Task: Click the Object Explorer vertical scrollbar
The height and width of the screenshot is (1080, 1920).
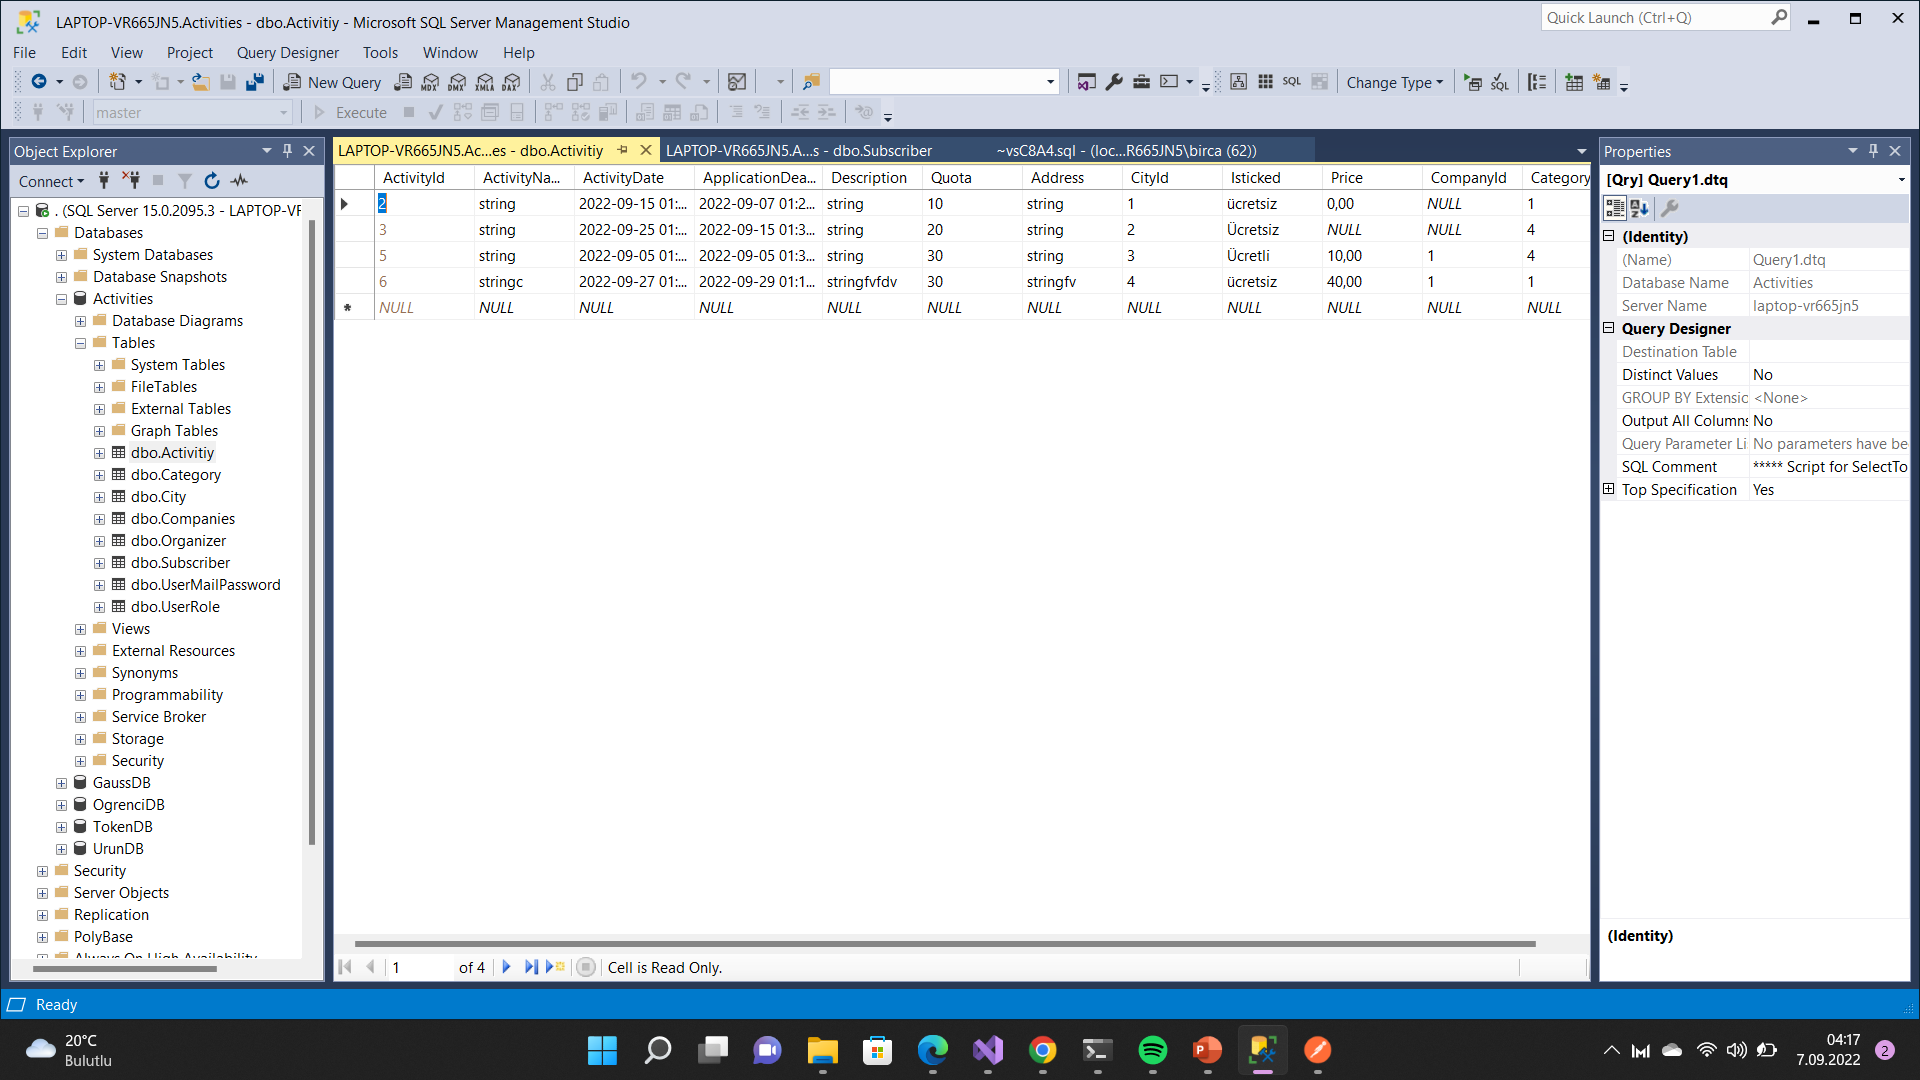Action: coord(312,530)
